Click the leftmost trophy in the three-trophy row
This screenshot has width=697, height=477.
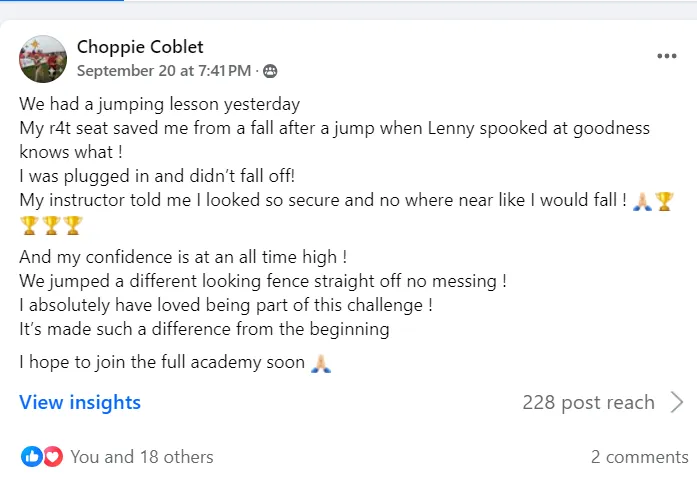[x=29, y=224]
